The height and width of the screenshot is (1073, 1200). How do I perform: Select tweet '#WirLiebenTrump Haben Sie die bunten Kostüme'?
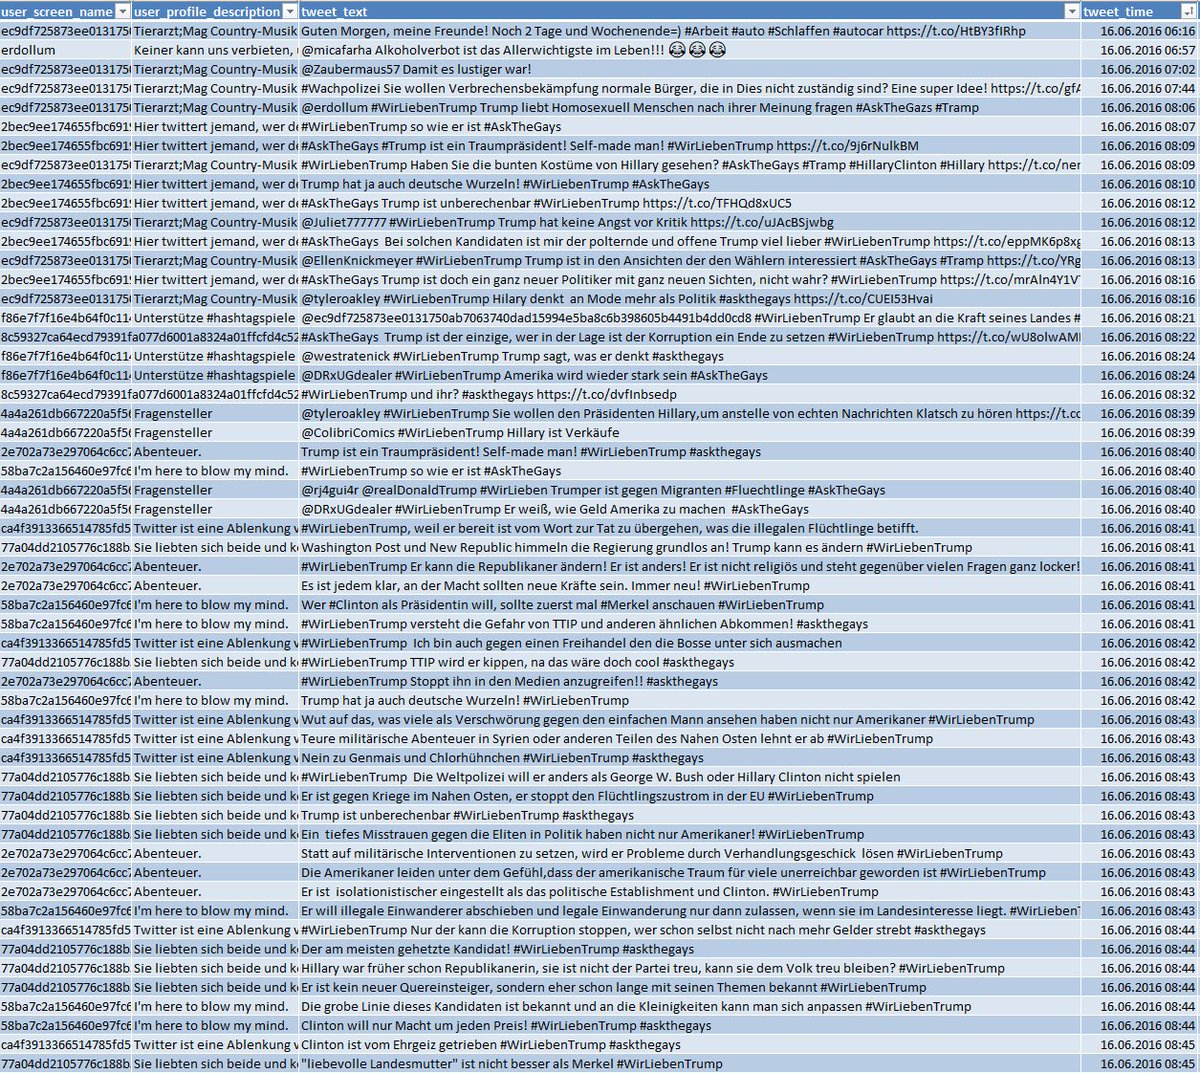pos(690,165)
